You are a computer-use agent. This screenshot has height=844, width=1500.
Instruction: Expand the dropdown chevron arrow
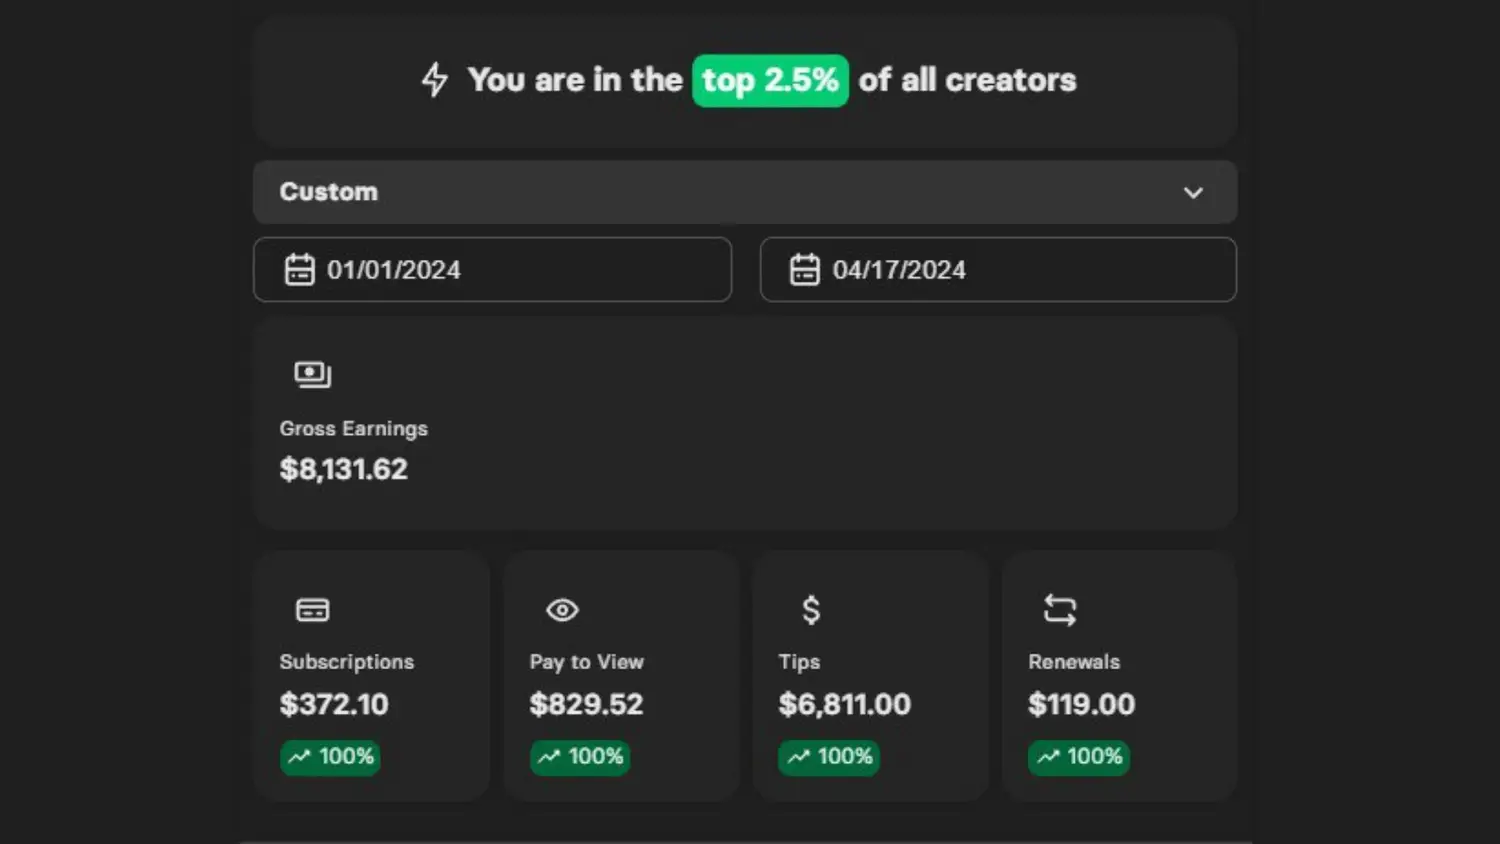point(1193,192)
